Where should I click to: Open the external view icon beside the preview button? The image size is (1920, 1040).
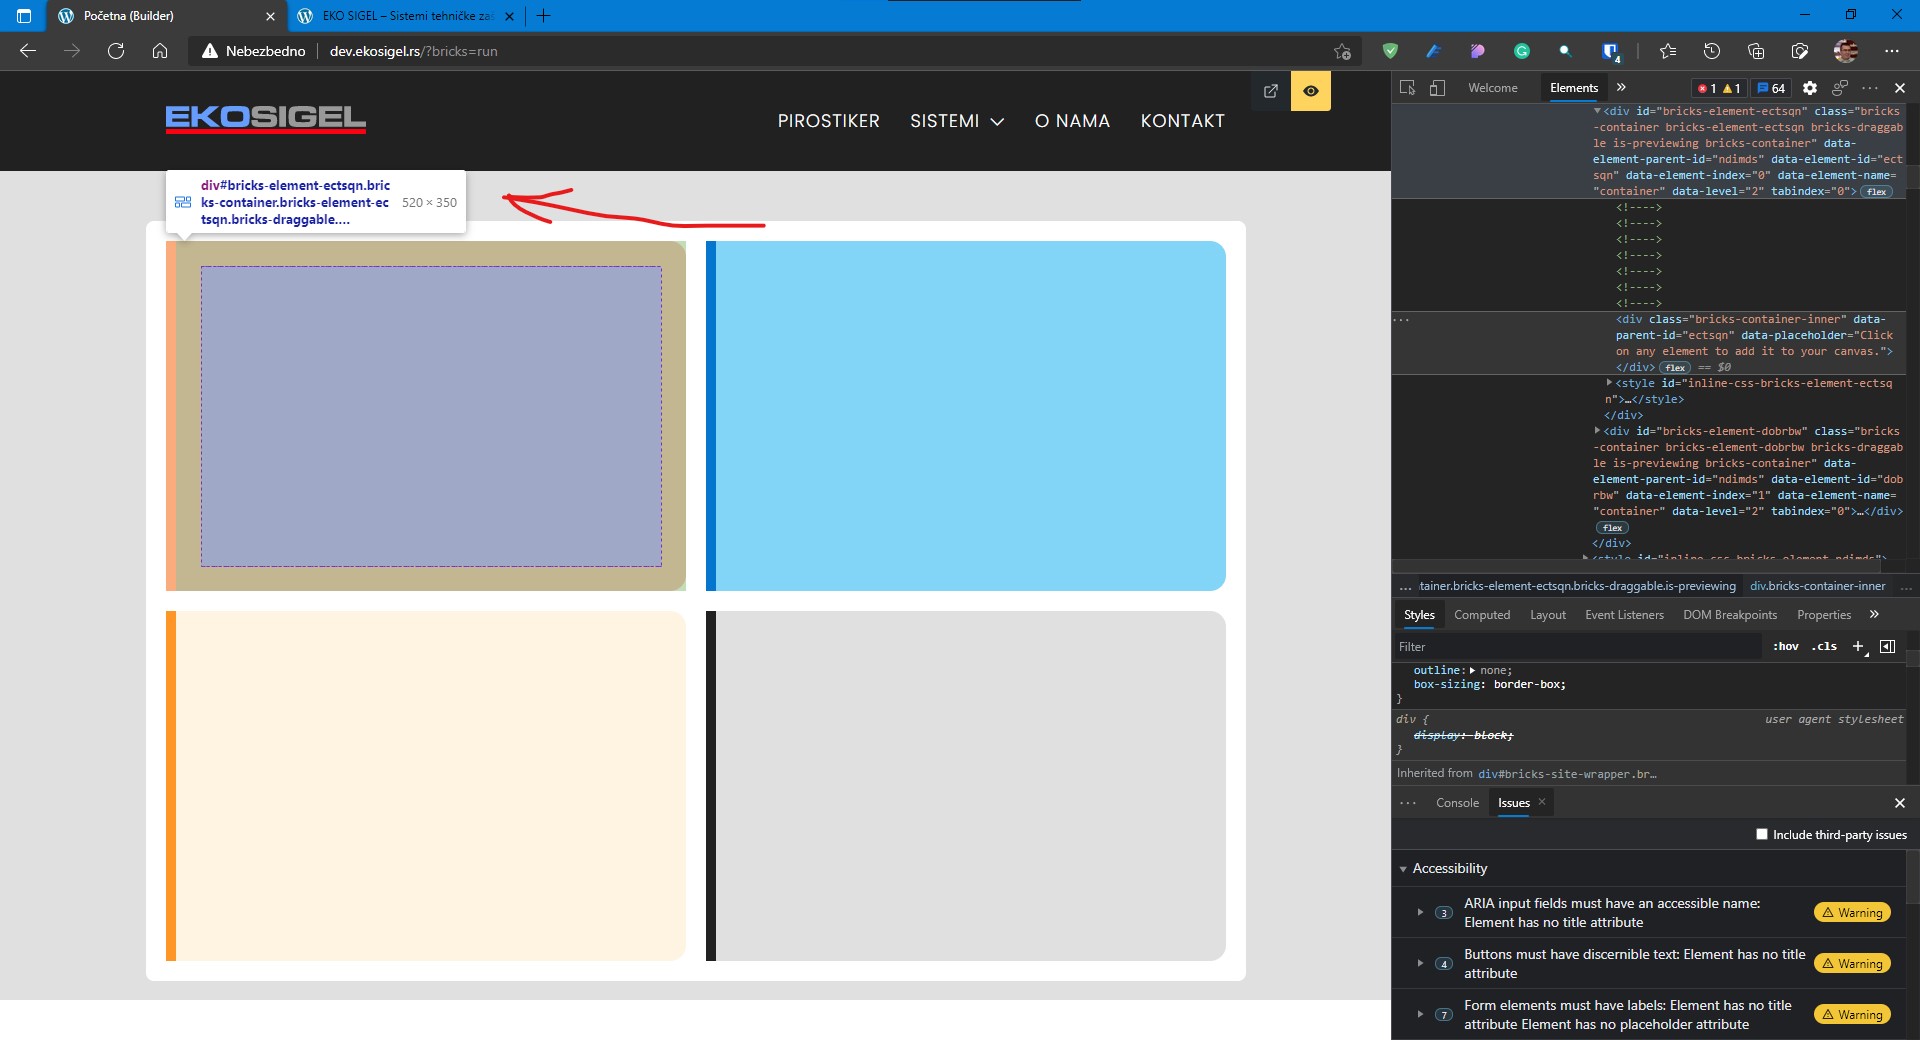pyautogui.click(x=1271, y=91)
